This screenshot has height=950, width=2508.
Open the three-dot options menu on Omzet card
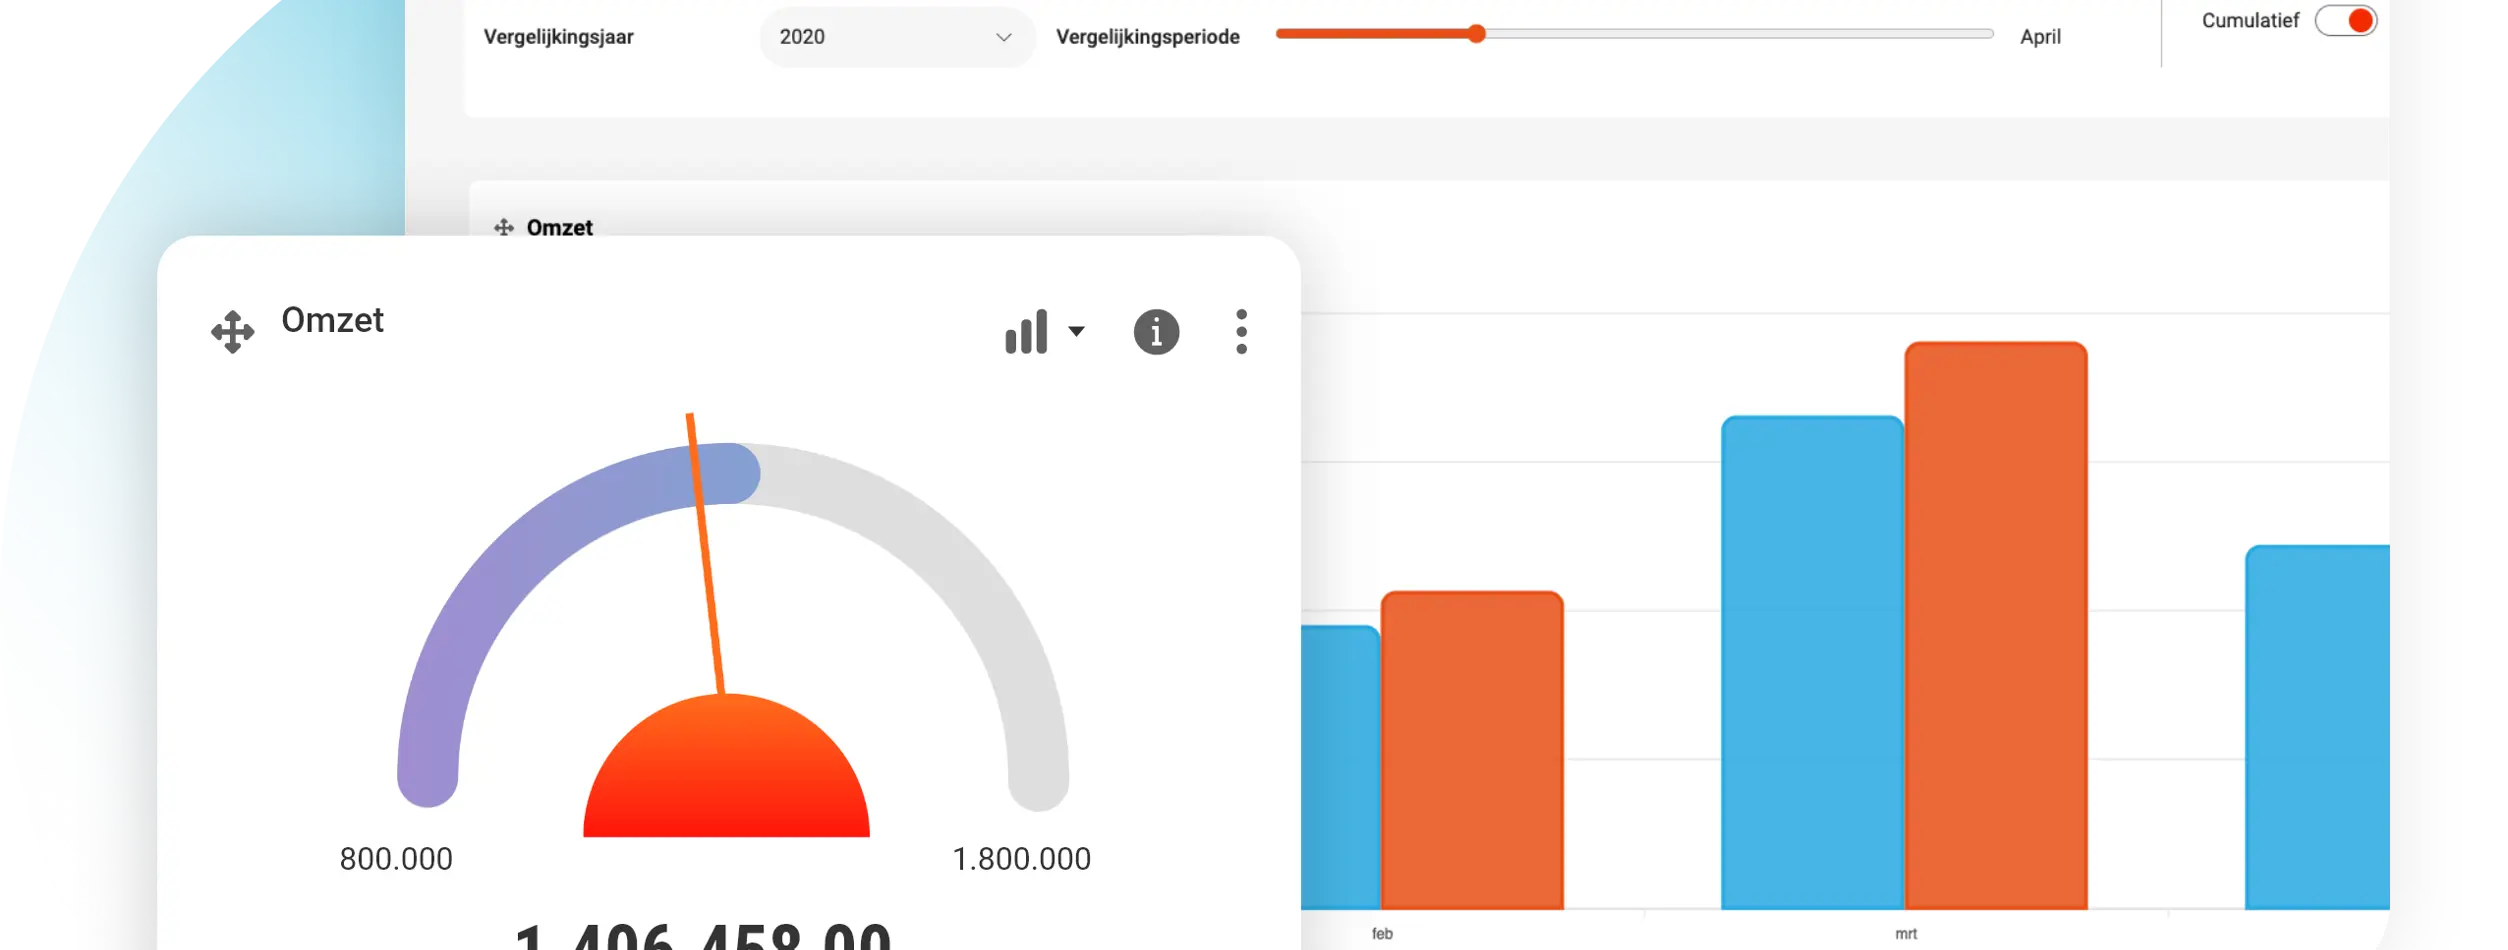1241,332
